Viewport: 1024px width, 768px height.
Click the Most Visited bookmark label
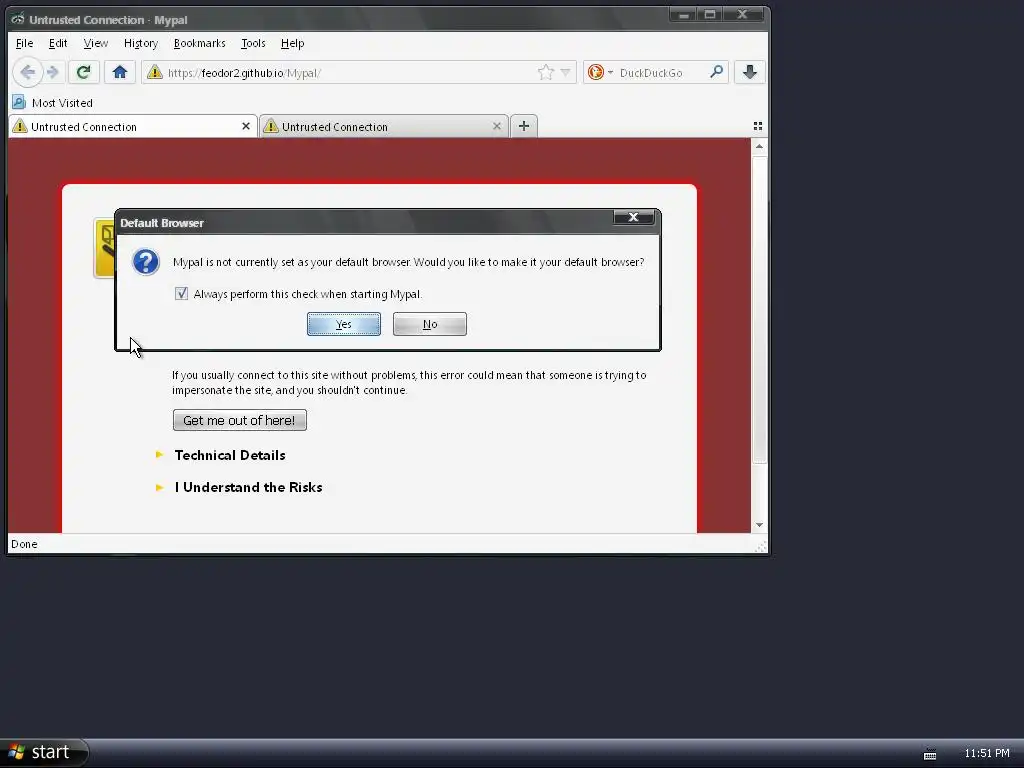(x=62, y=103)
